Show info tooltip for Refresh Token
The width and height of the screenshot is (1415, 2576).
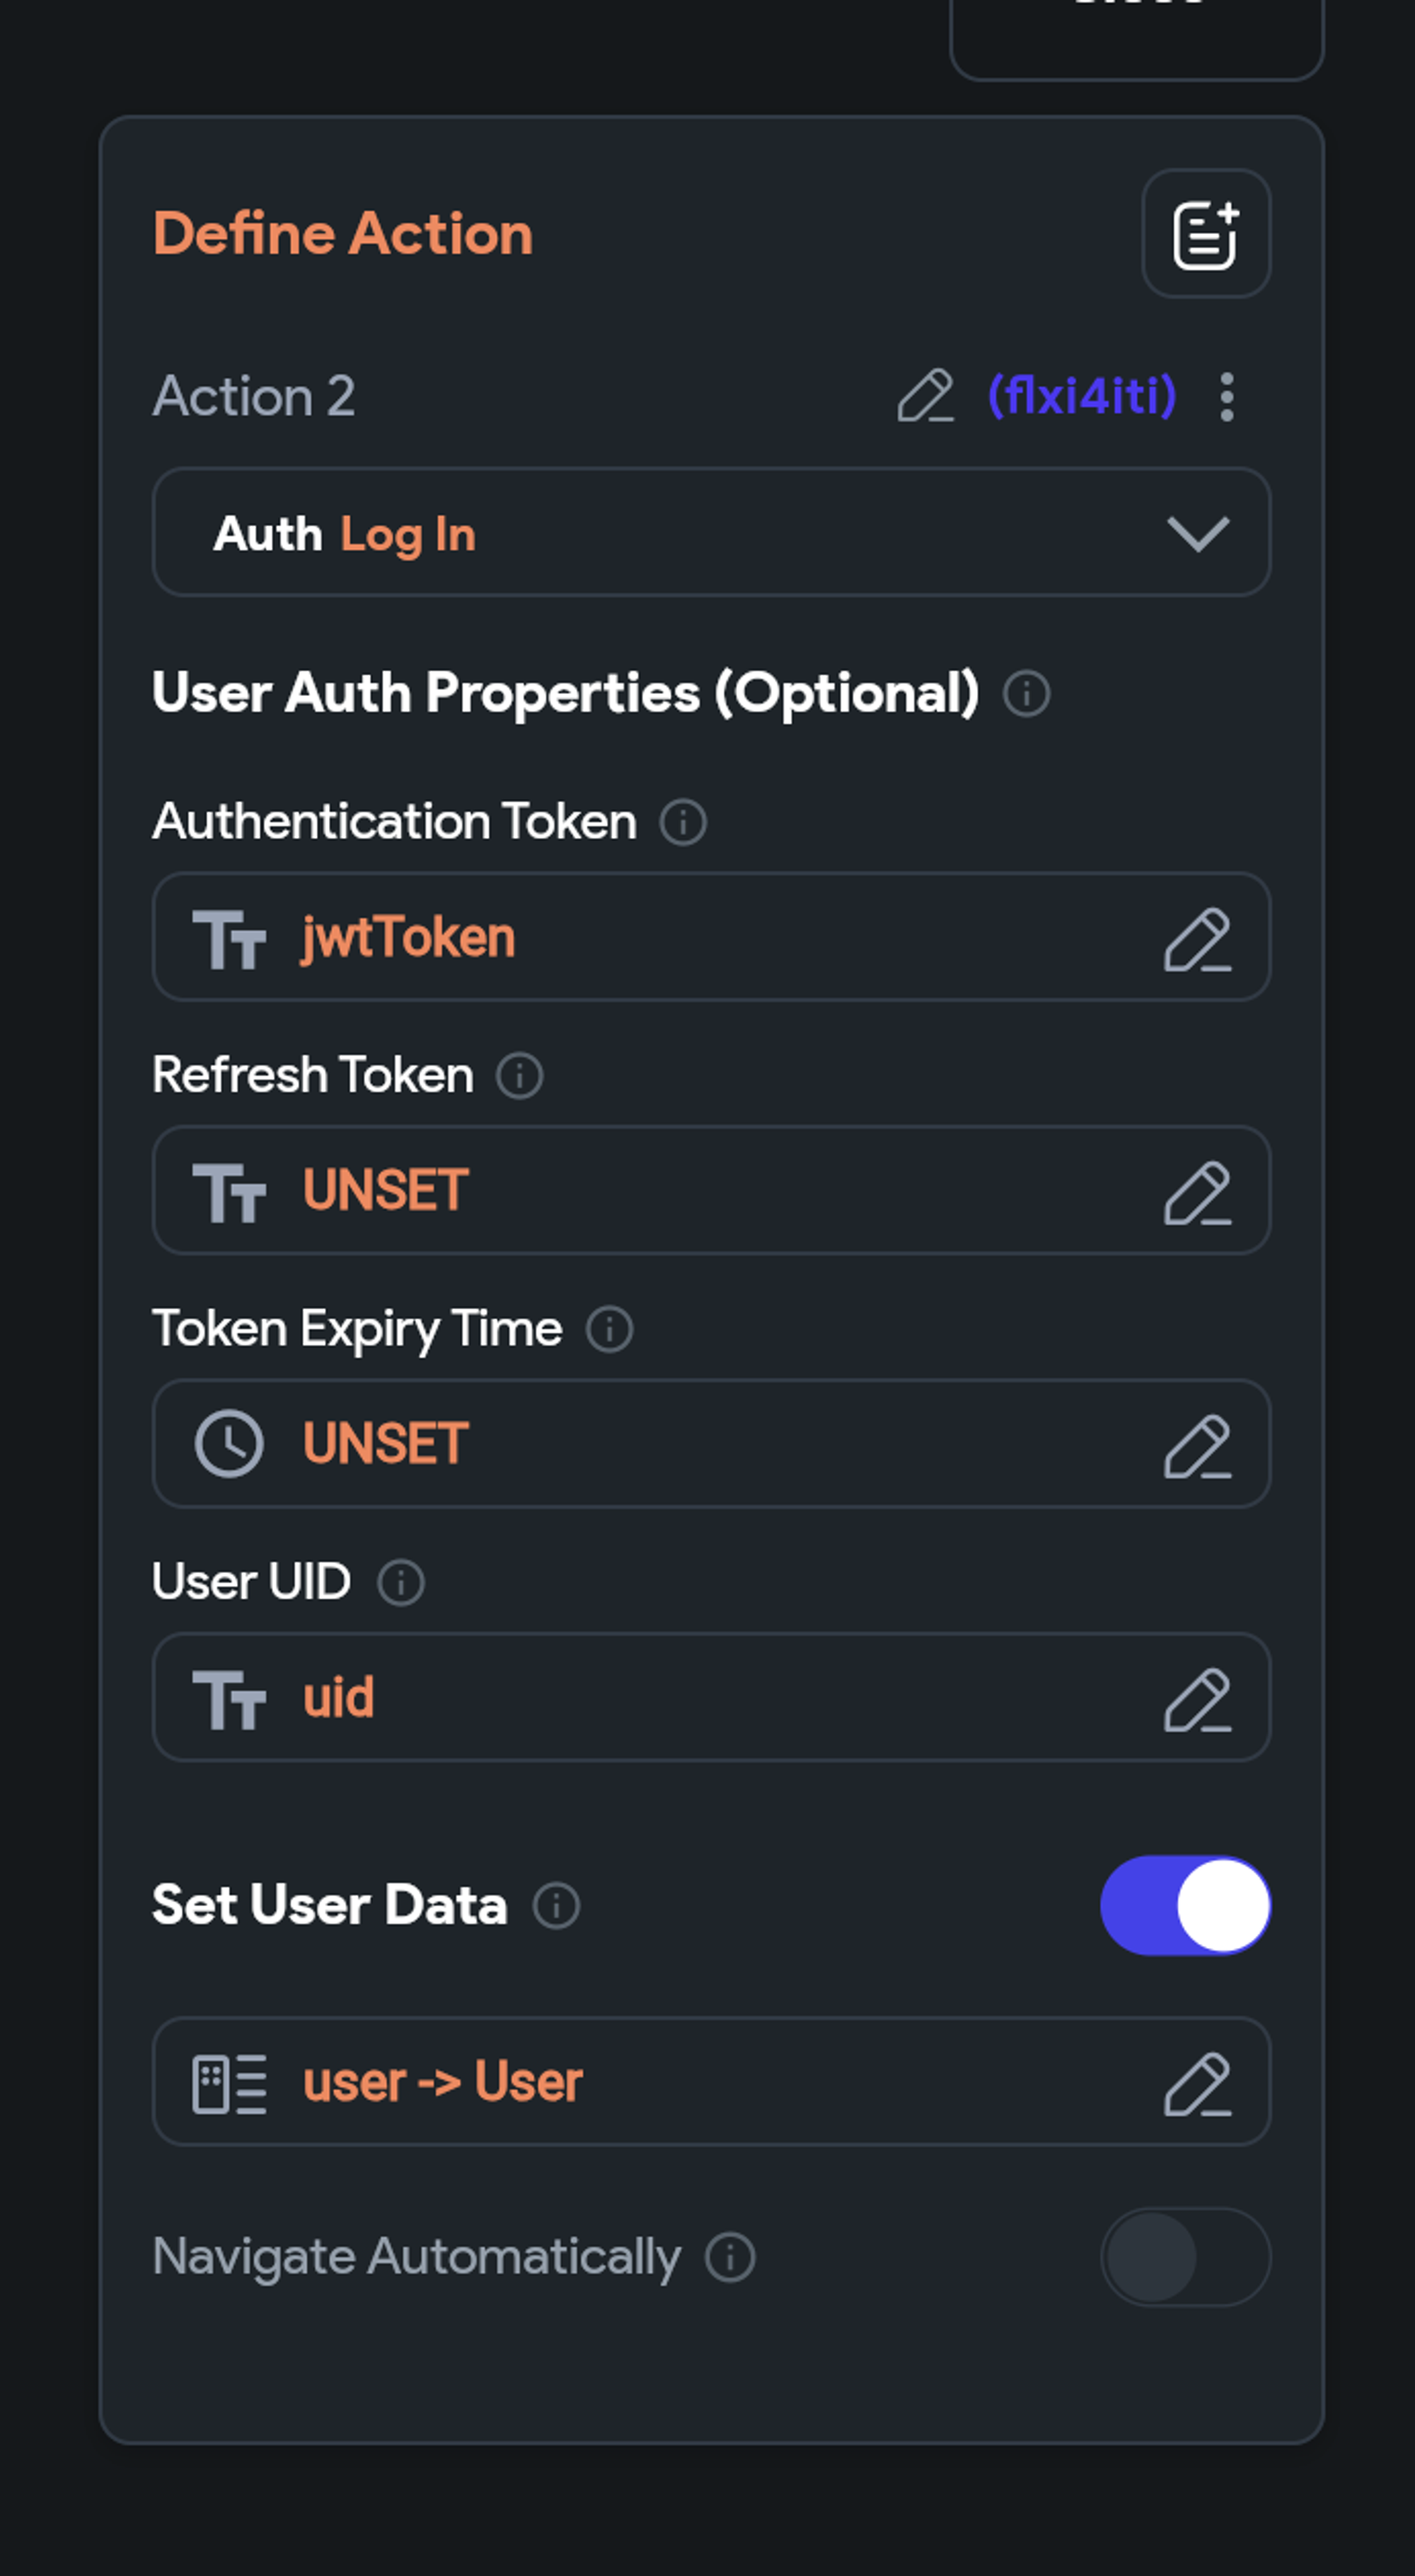[x=520, y=1076]
